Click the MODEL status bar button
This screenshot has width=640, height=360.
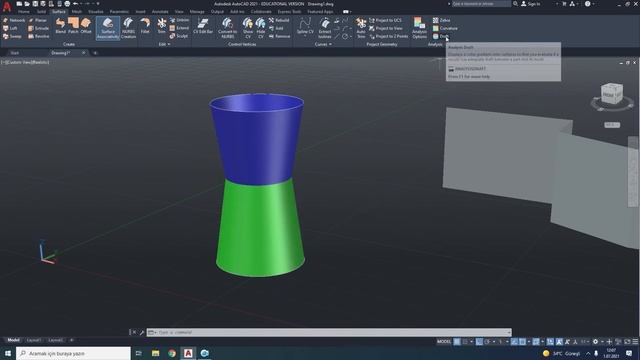click(x=444, y=342)
